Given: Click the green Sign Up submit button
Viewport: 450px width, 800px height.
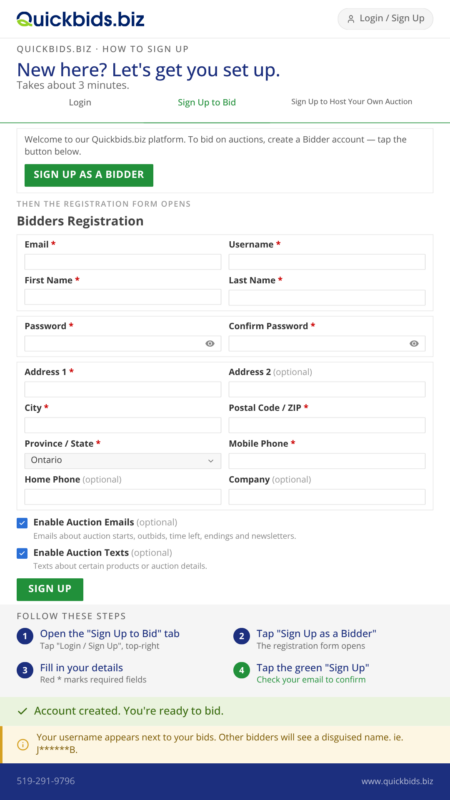Looking at the screenshot, I should (x=50, y=589).
